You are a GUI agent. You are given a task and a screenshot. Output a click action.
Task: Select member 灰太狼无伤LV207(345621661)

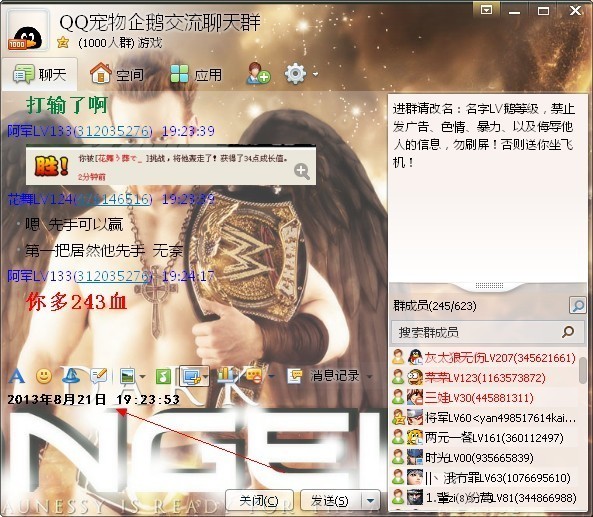484,357
